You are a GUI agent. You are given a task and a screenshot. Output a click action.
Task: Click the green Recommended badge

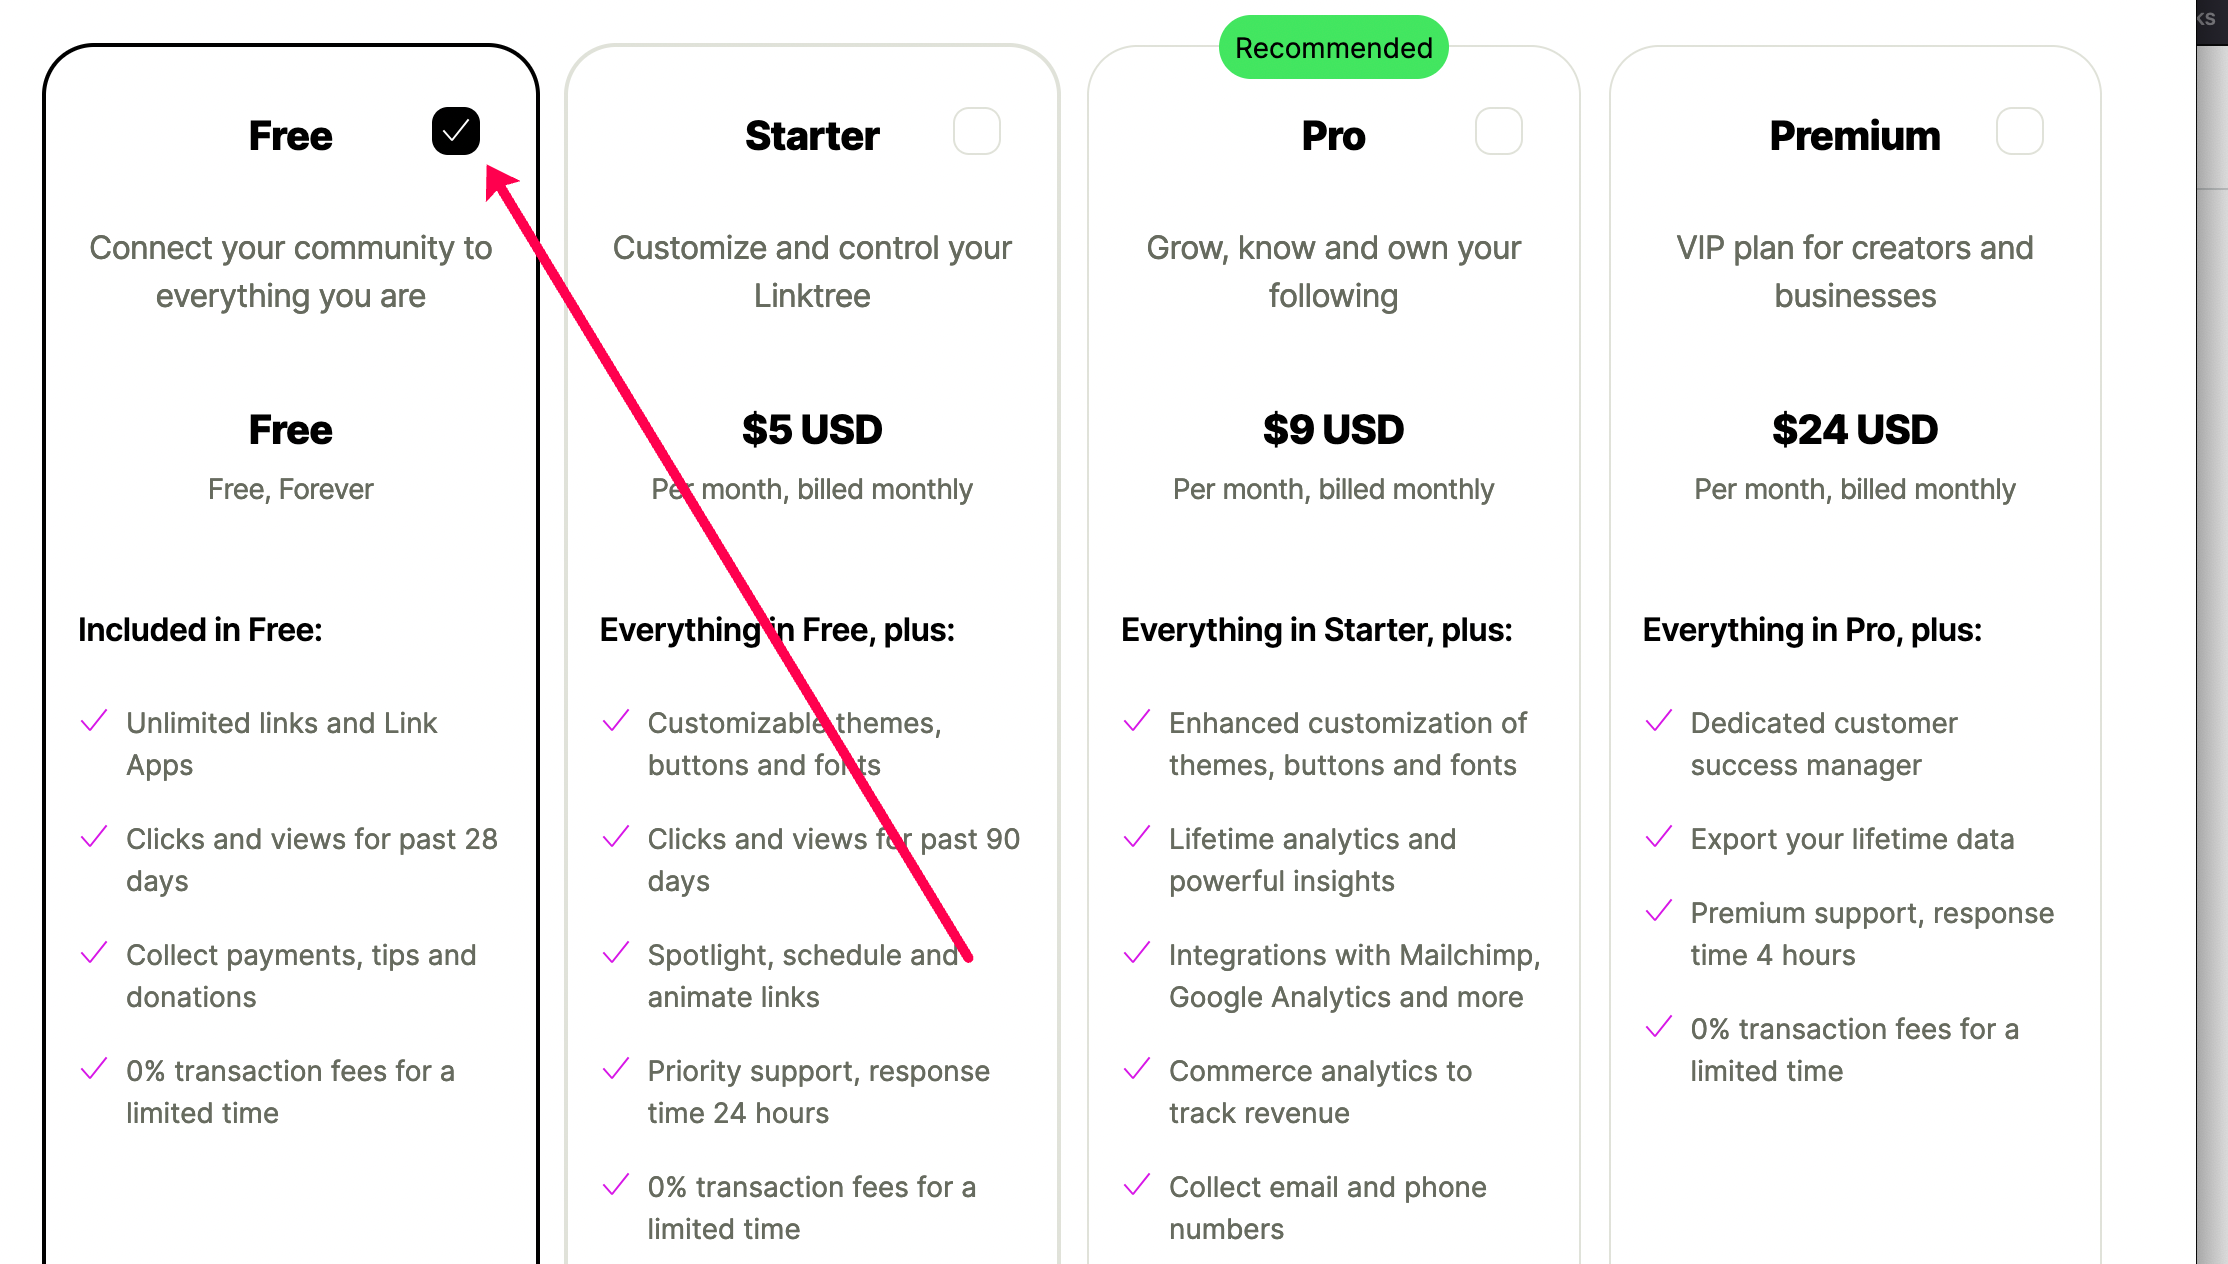click(1333, 47)
